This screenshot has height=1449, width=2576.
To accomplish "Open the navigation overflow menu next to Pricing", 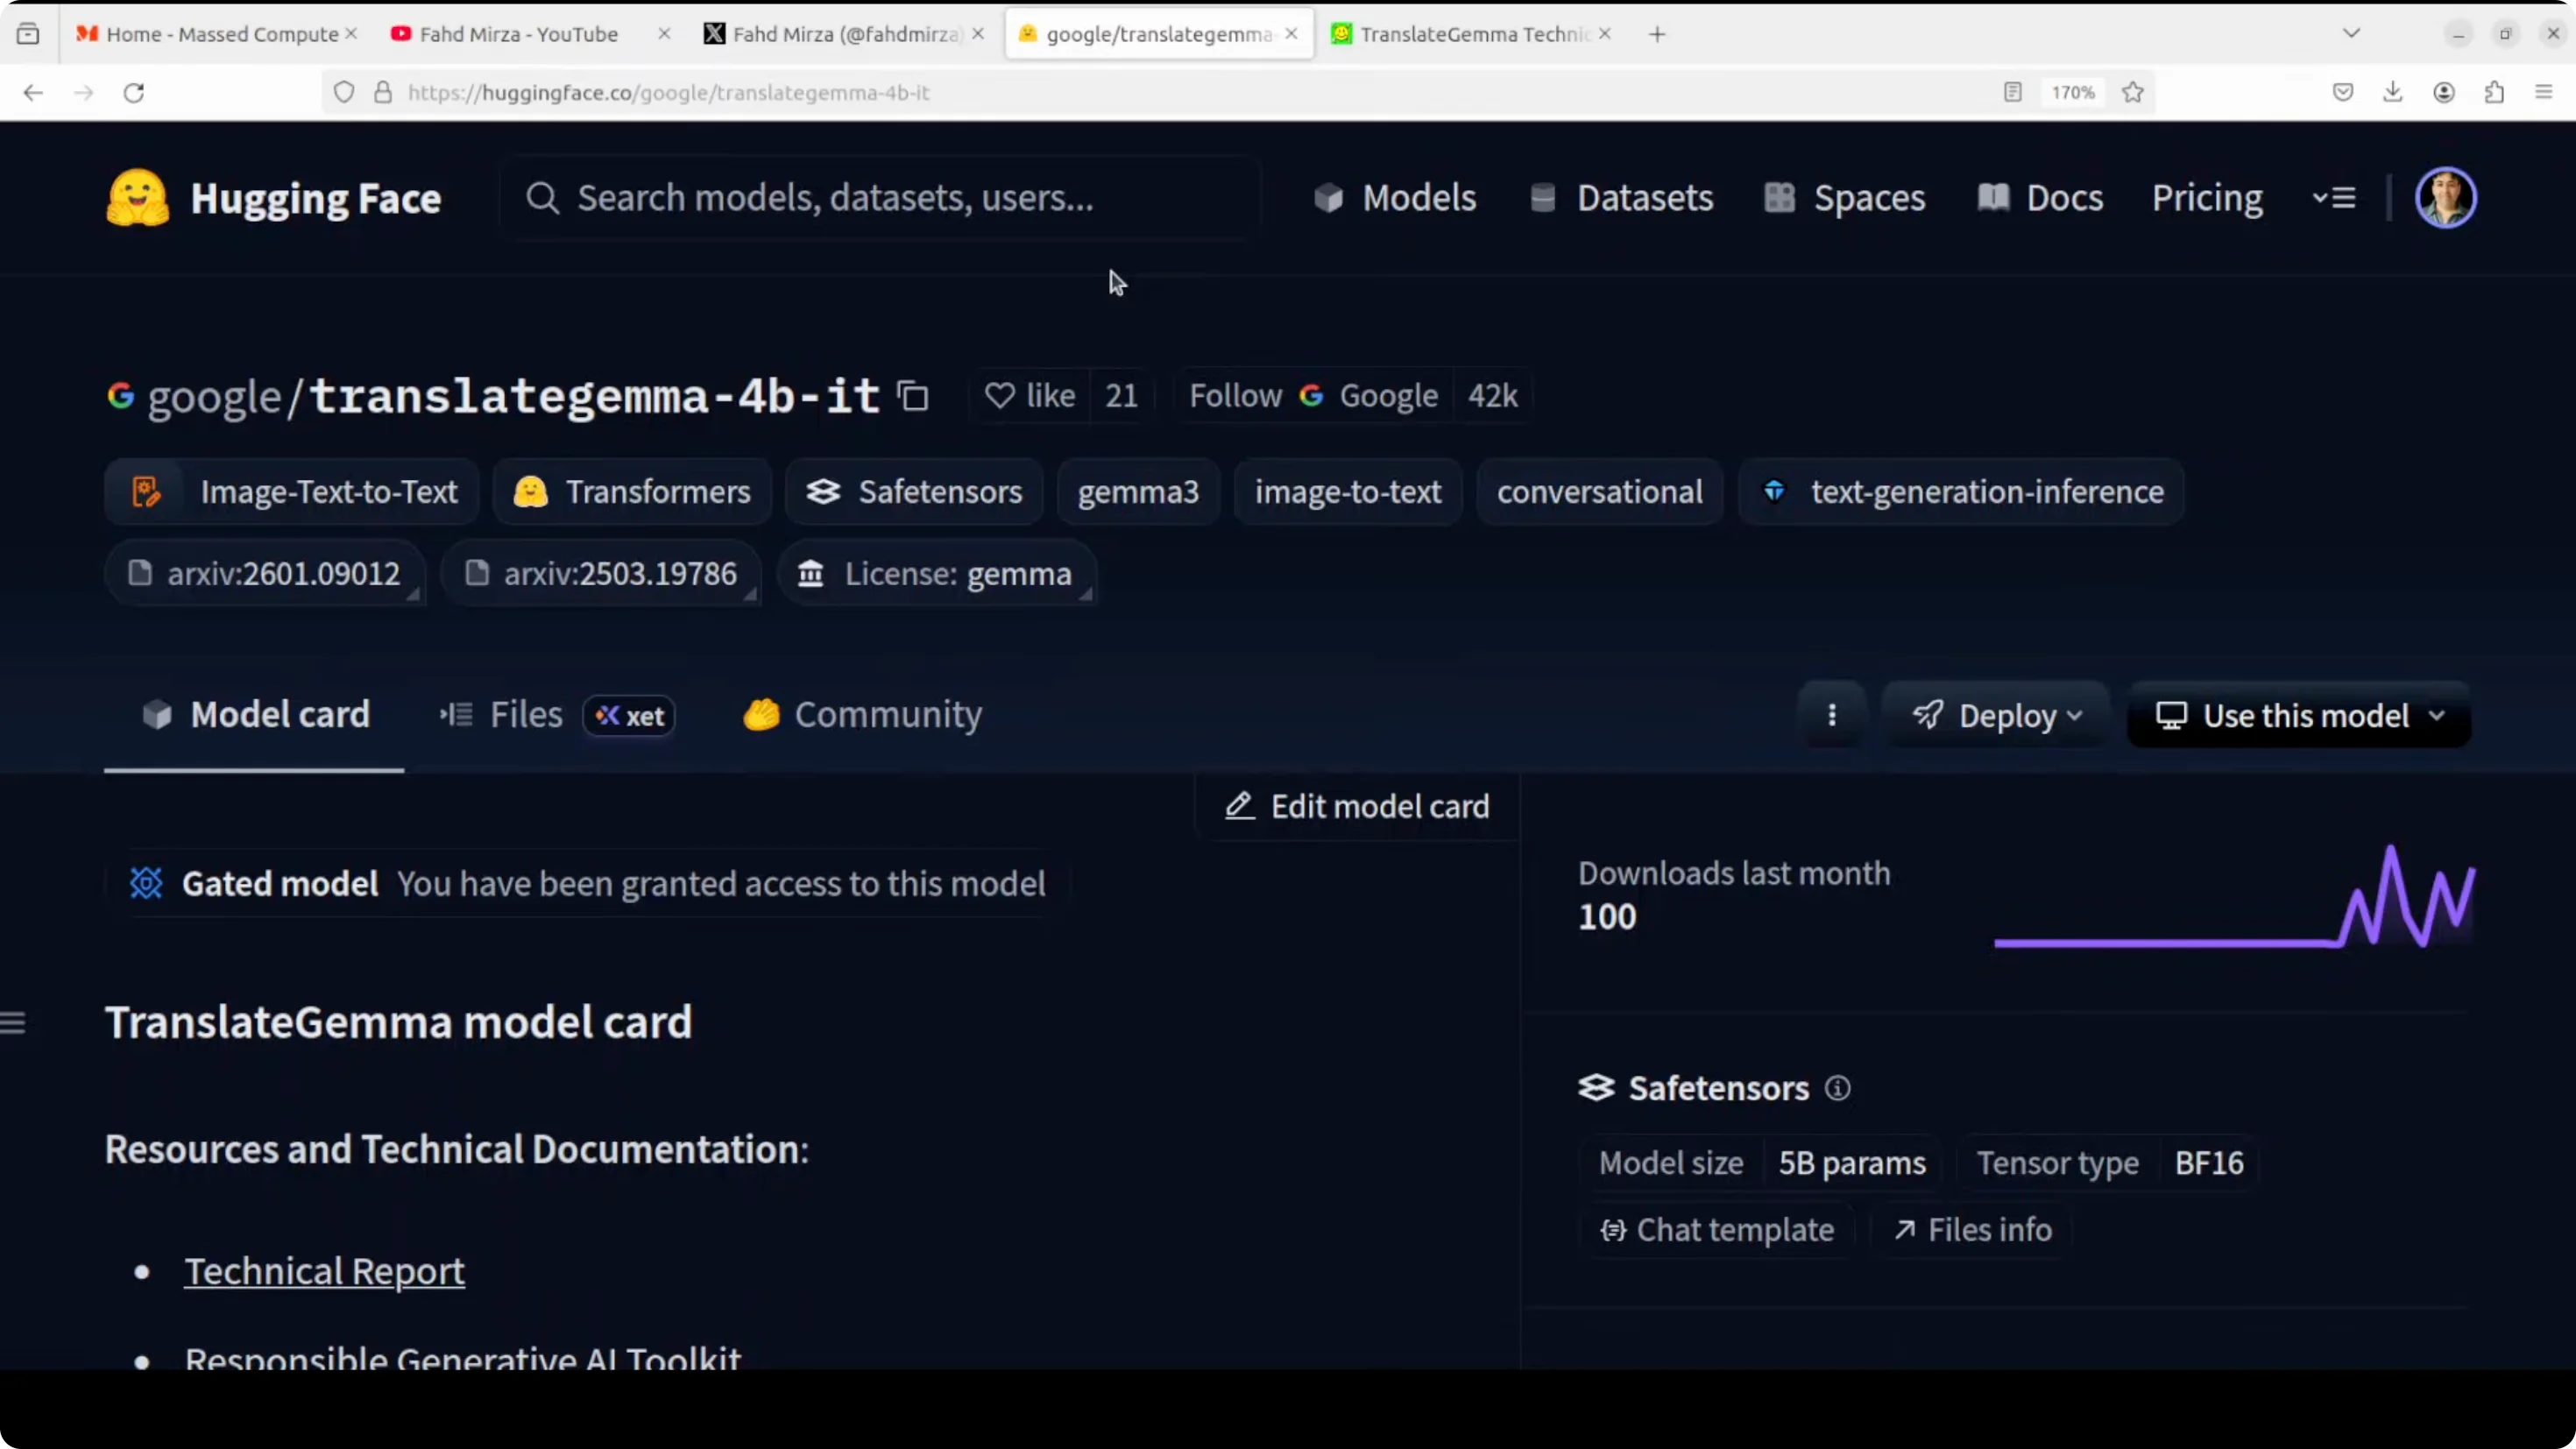I will coord(2334,198).
